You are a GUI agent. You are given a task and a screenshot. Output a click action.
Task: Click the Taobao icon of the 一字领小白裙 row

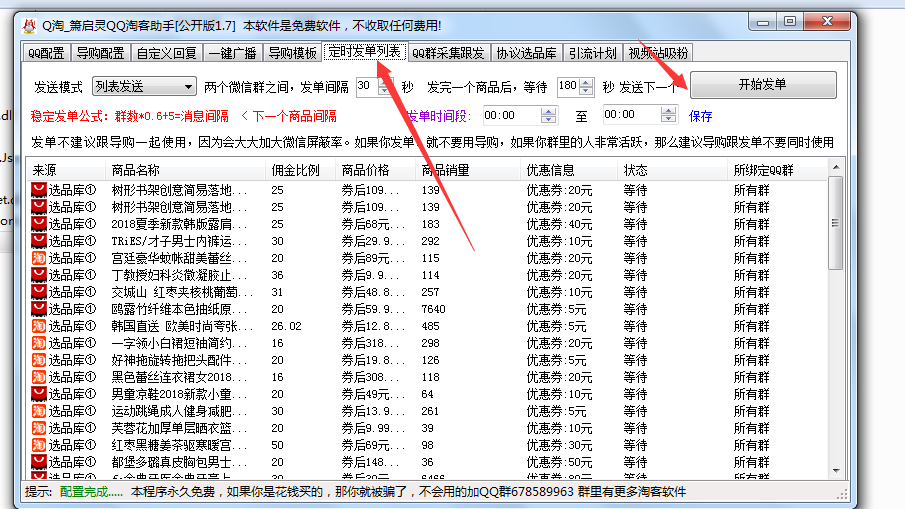(x=39, y=343)
